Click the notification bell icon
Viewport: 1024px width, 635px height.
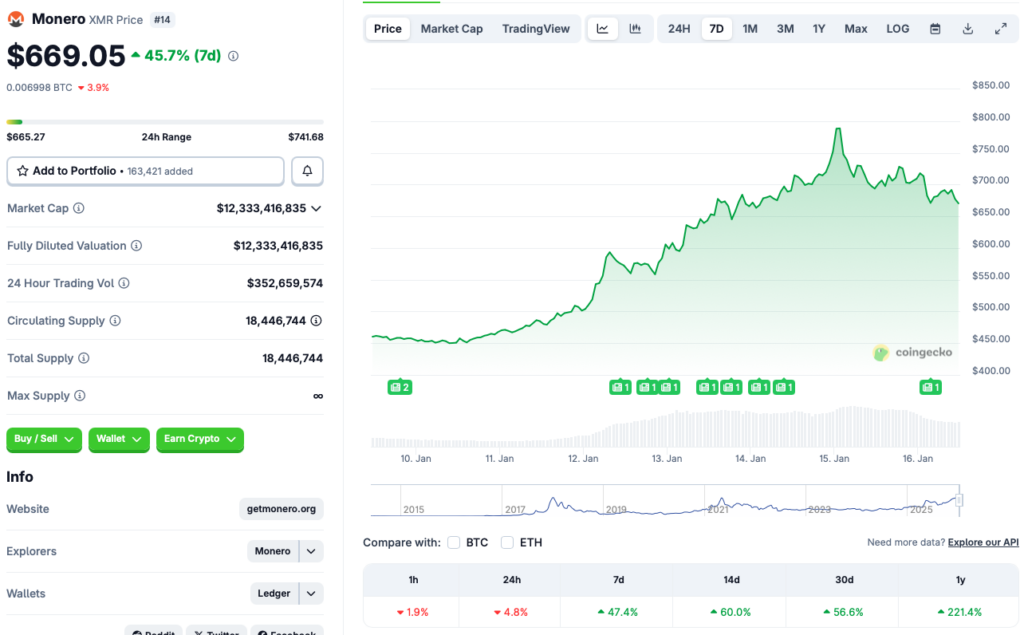(307, 171)
